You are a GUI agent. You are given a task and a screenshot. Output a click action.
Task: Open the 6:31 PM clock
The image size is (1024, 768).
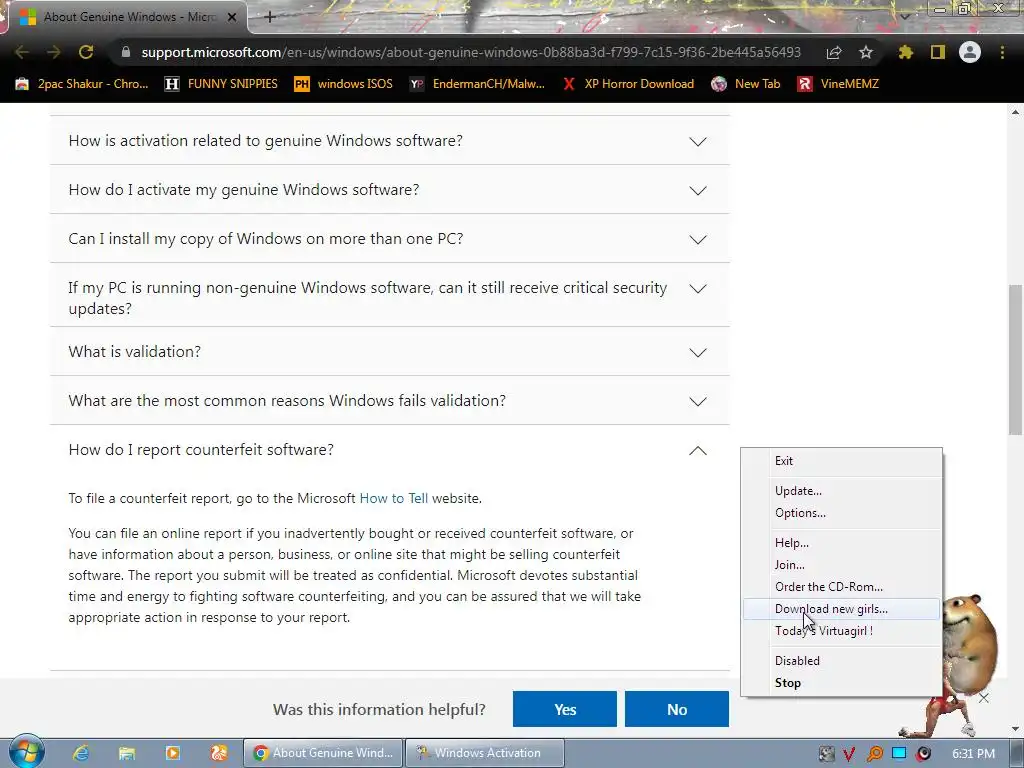point(973,754)
